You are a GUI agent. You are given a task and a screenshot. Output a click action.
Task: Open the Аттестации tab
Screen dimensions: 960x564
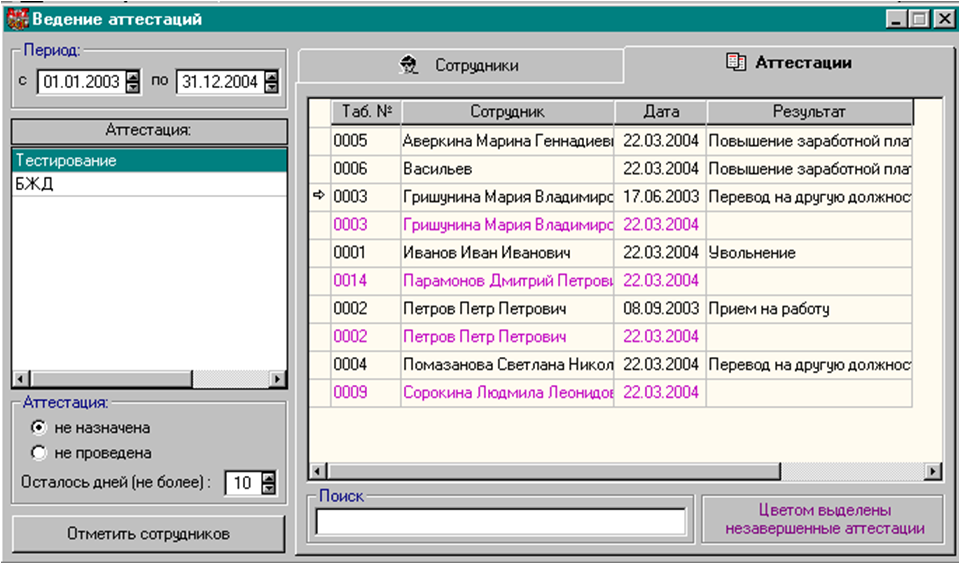(x=789, y=62)
